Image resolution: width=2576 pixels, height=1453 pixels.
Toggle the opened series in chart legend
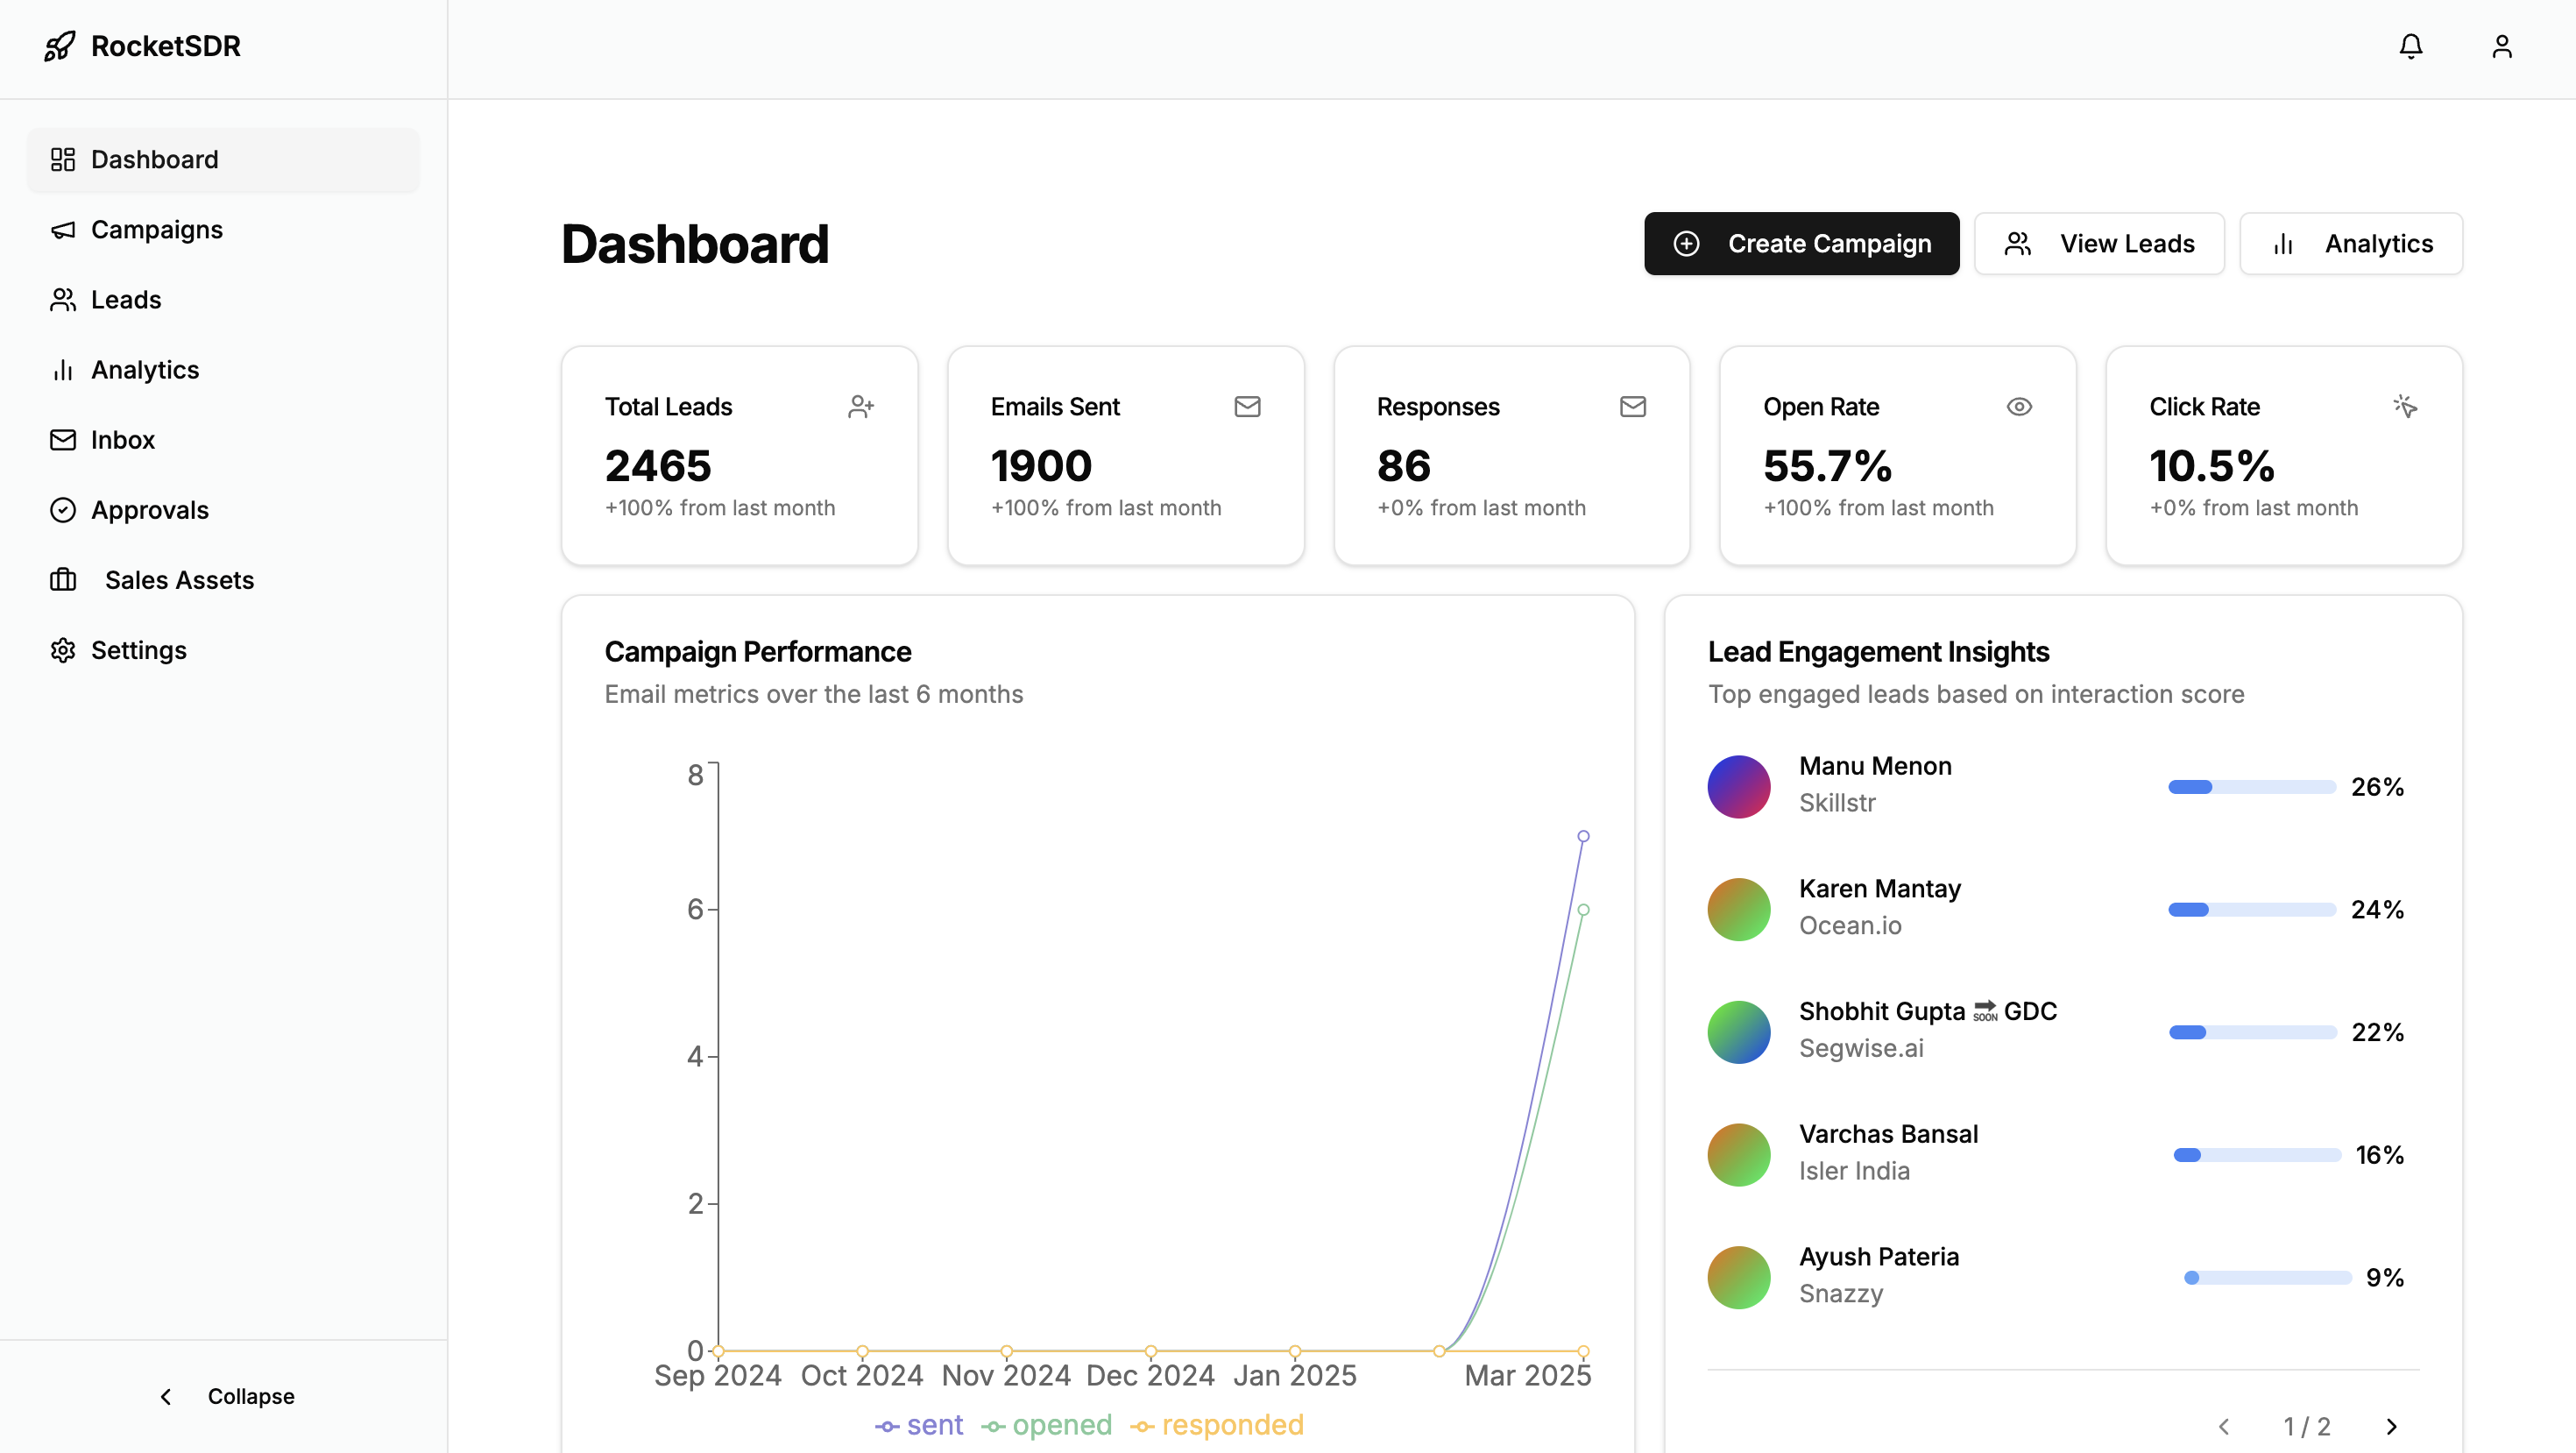pyautogui.click(x=1047, y=1425)
